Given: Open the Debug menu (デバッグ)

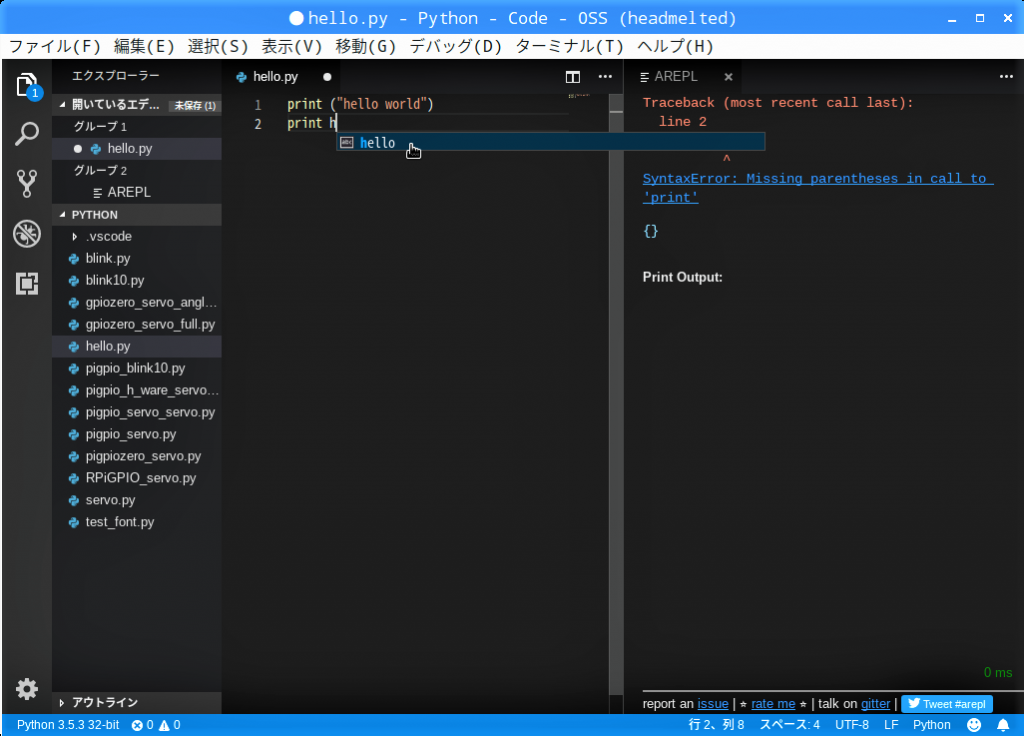Looking at the screenshot, I should [455, 46].
